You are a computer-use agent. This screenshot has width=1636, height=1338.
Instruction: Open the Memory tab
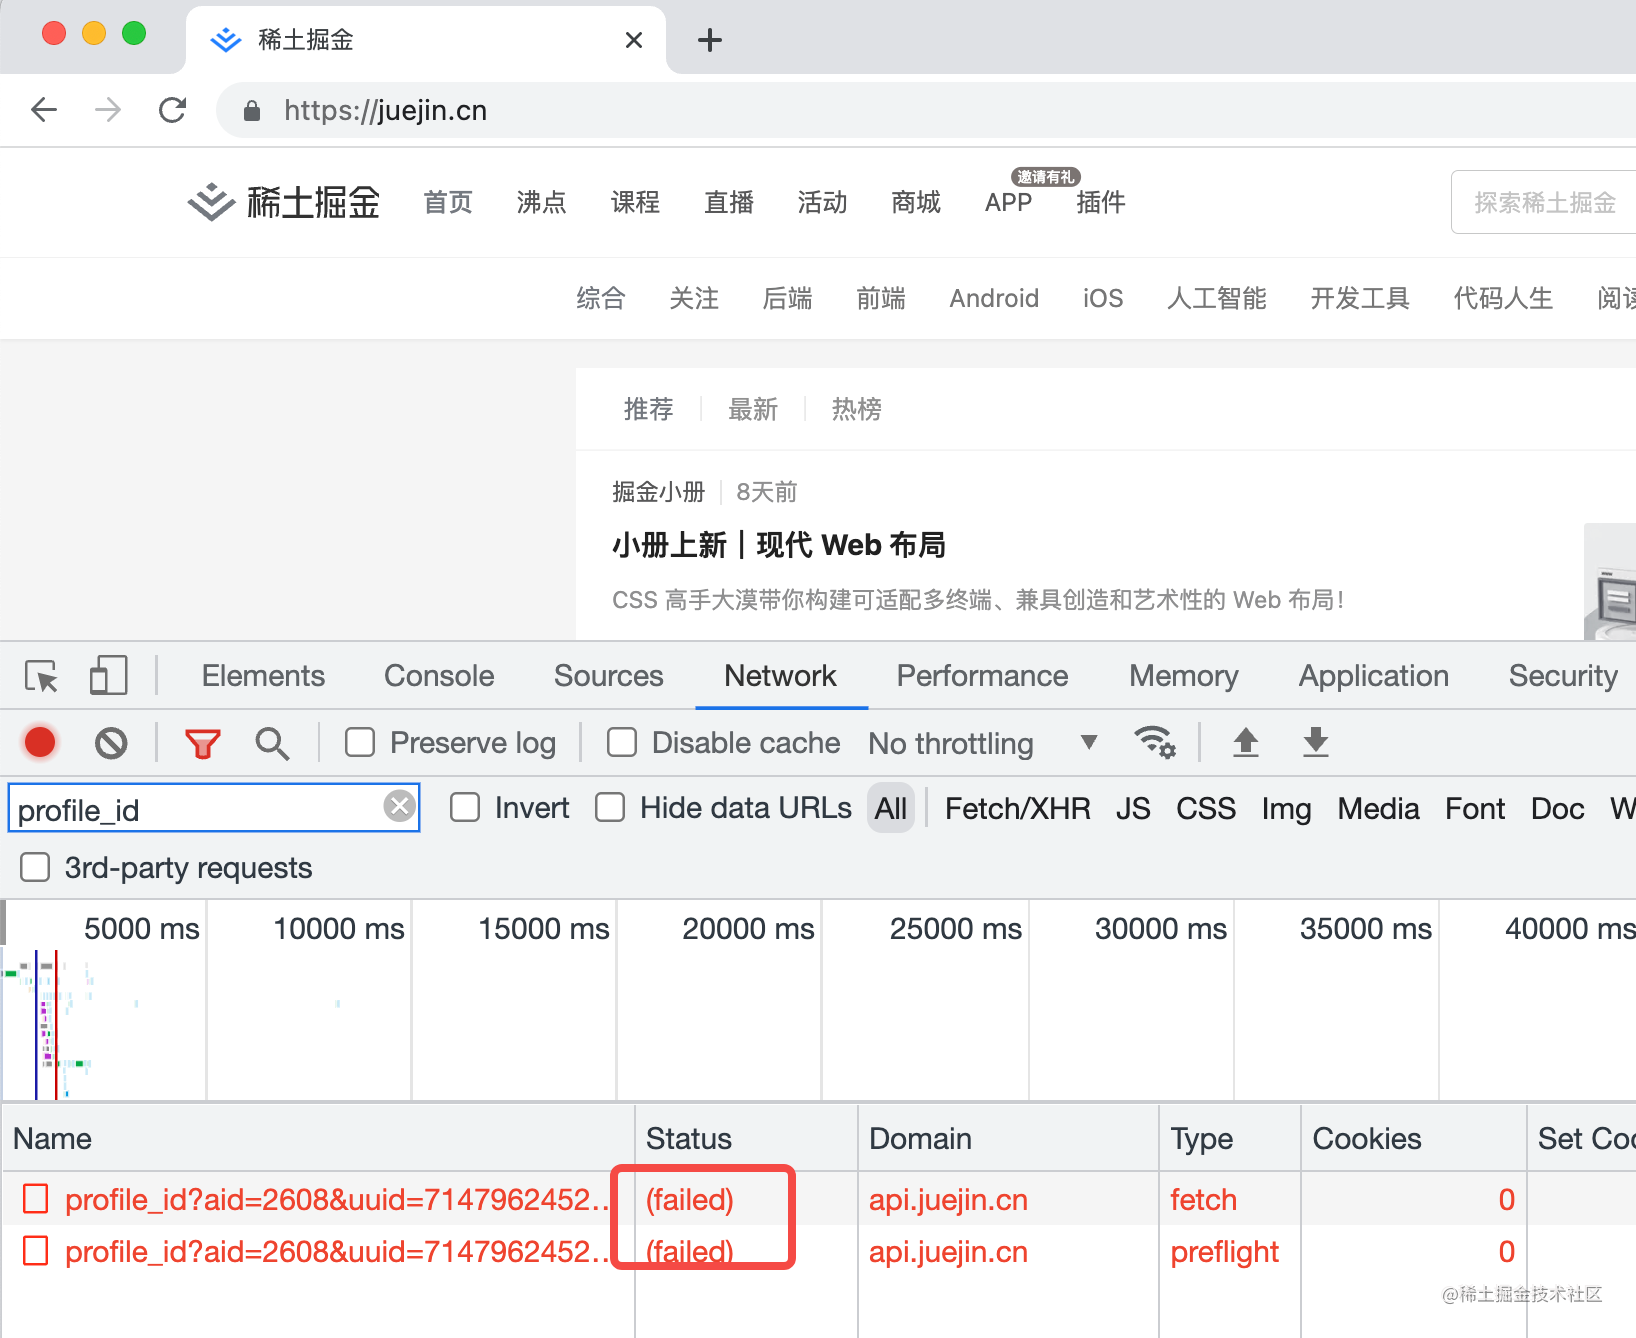1184,676
